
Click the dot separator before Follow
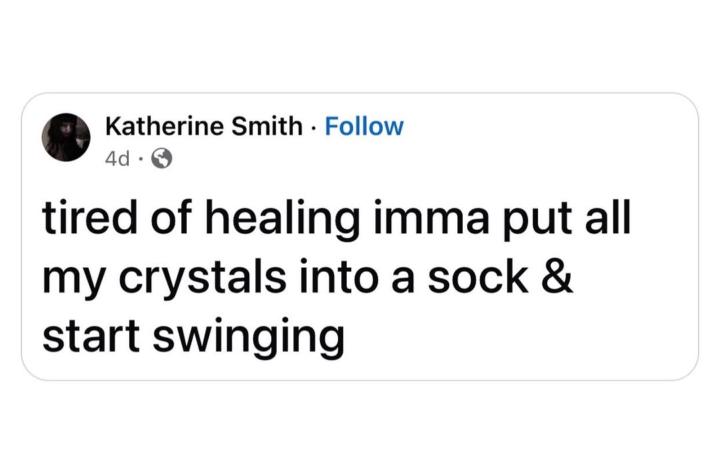(x=314, y=128)
